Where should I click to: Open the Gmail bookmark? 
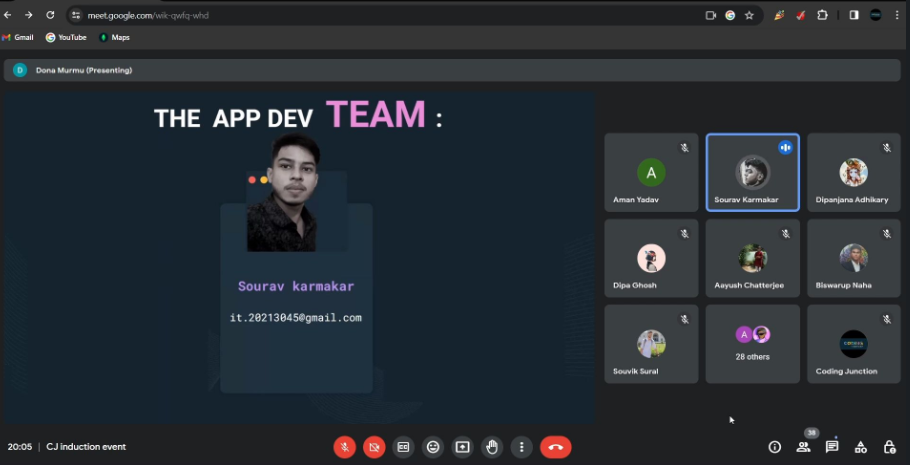pyautogui.click(x=18, y=37)
